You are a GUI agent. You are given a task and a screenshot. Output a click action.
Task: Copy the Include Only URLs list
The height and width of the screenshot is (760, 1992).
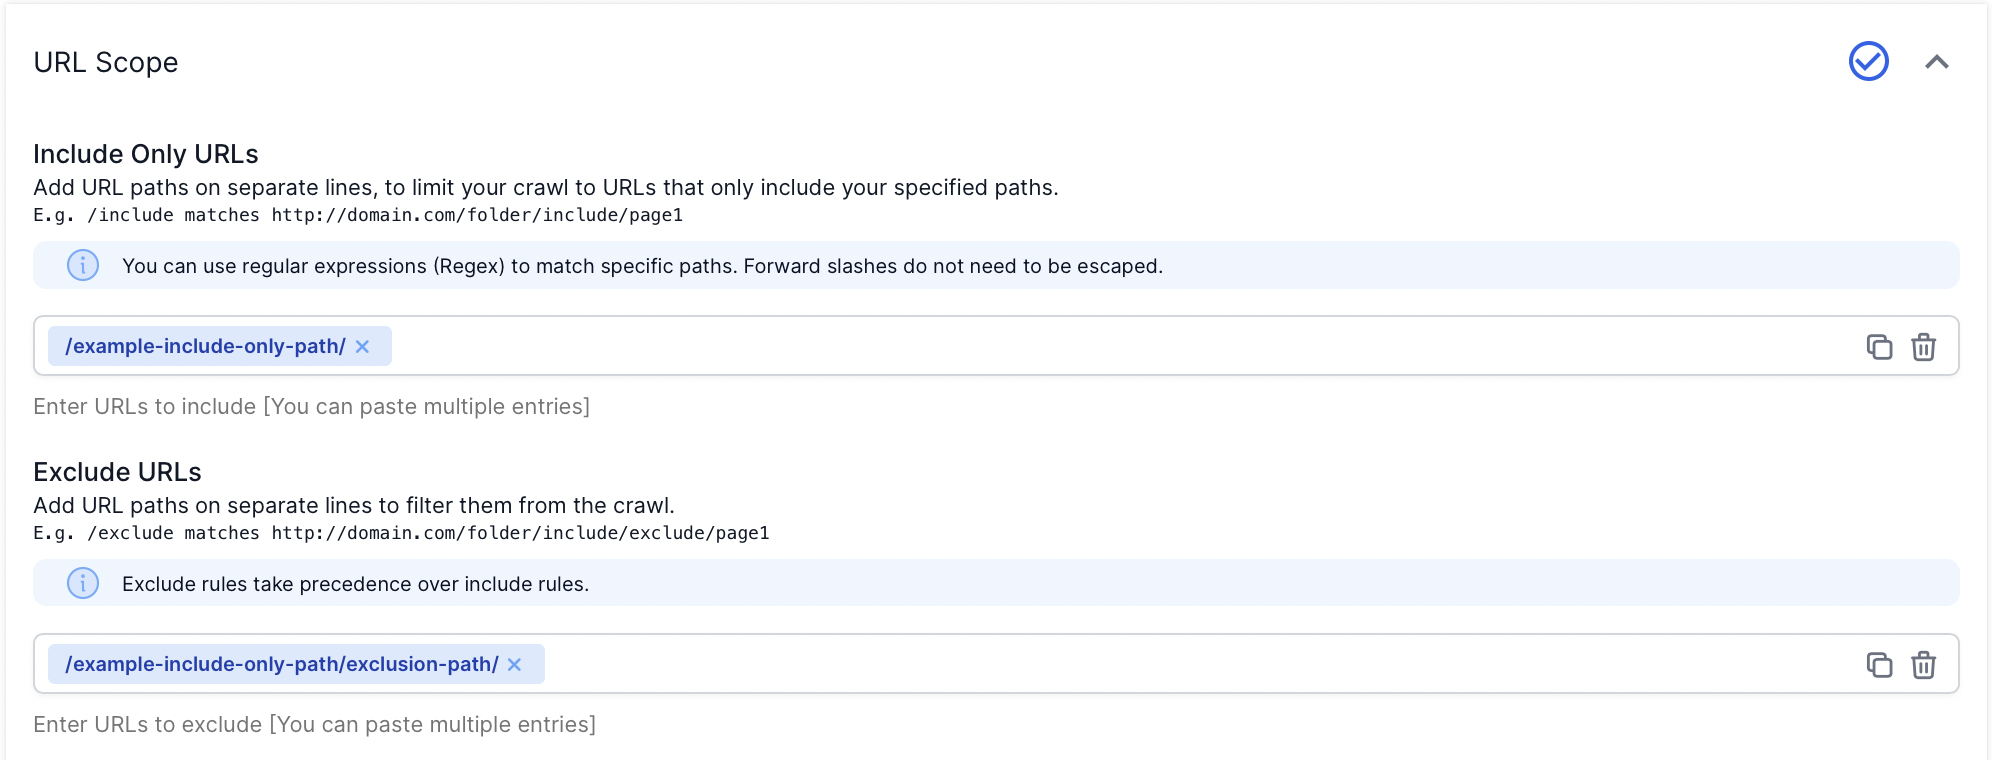pyautogui.click(x=1881, y=346)
